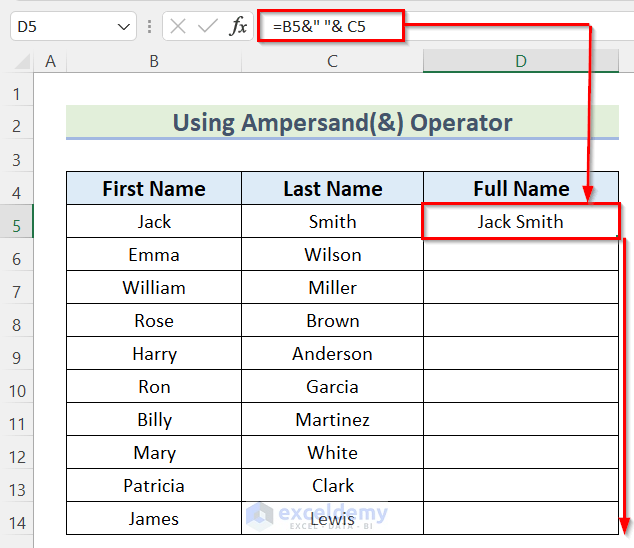
Task: Select column A header
Action: (x=50, y=61)
